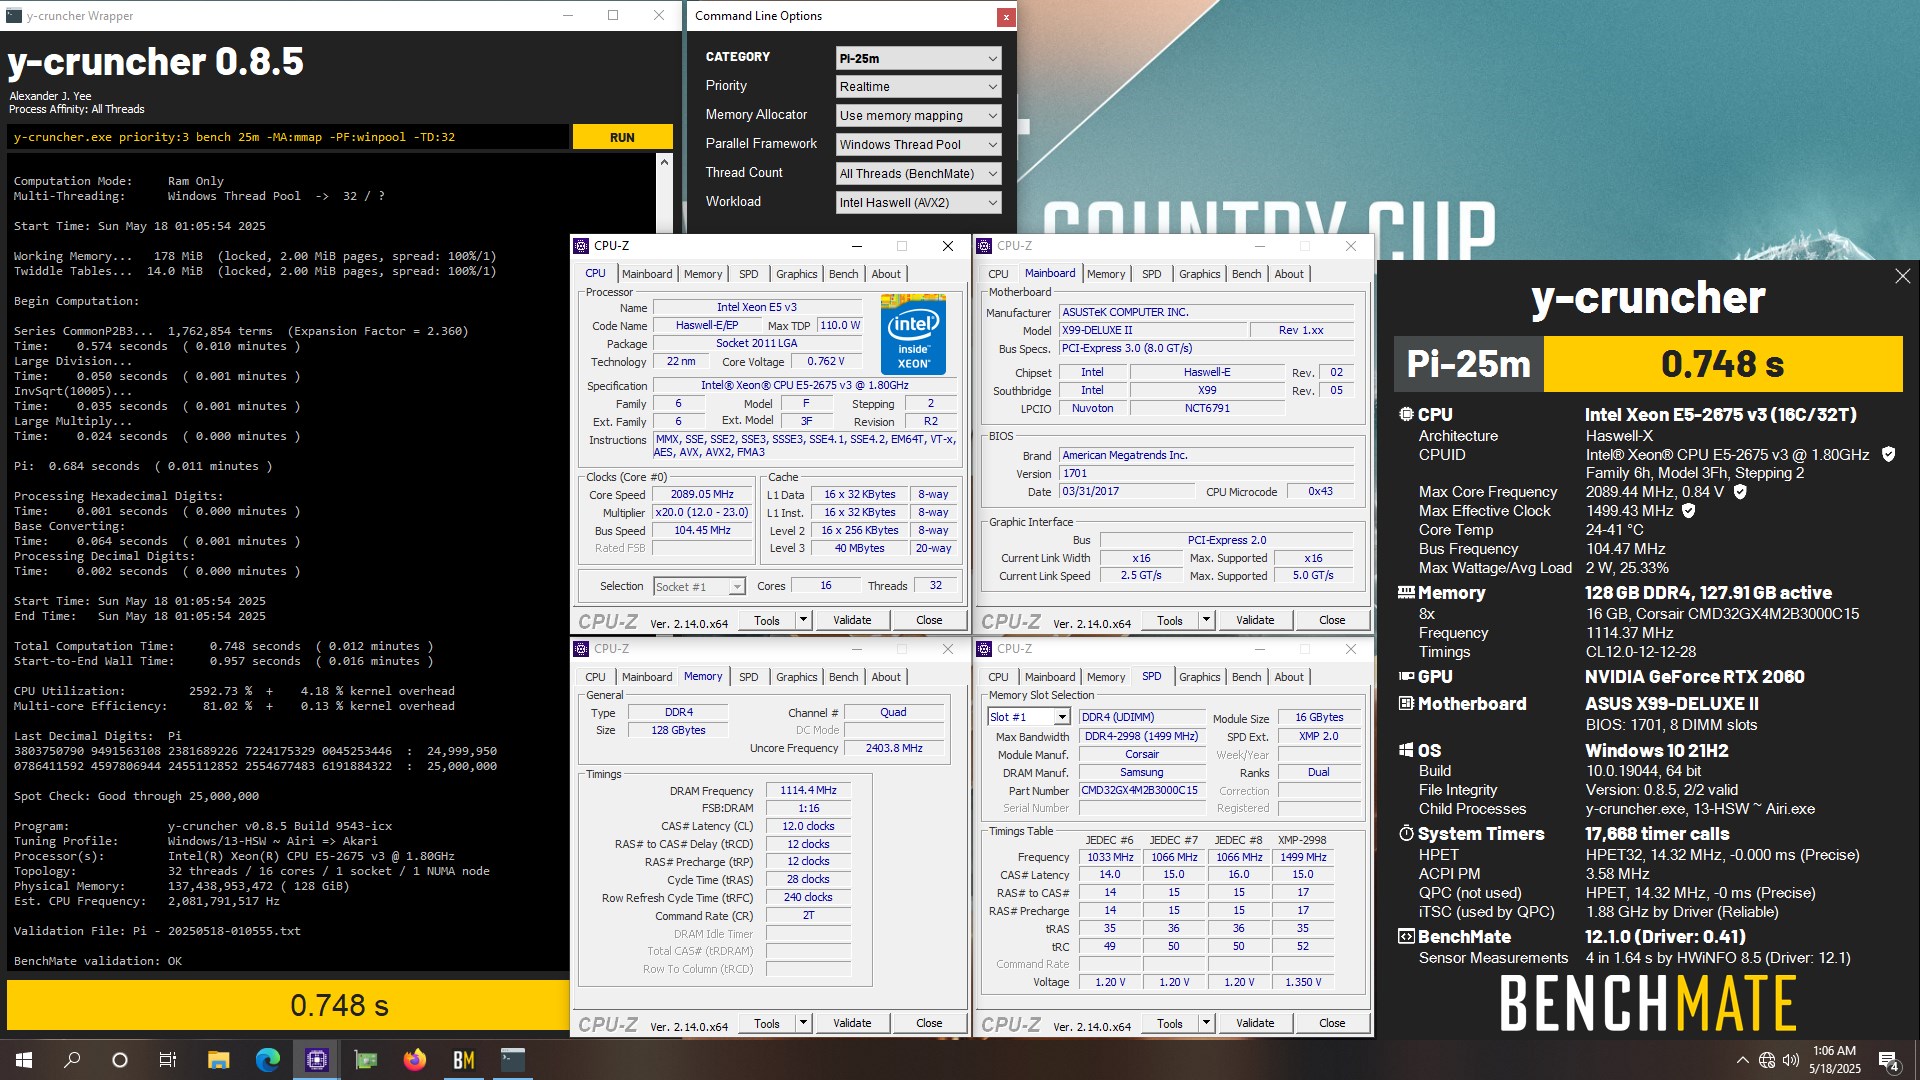The width and height of the screenshot is (1920, 1080).
Task: Click the BenchMate code icon in result panel
Action: tap(1406, 936)
